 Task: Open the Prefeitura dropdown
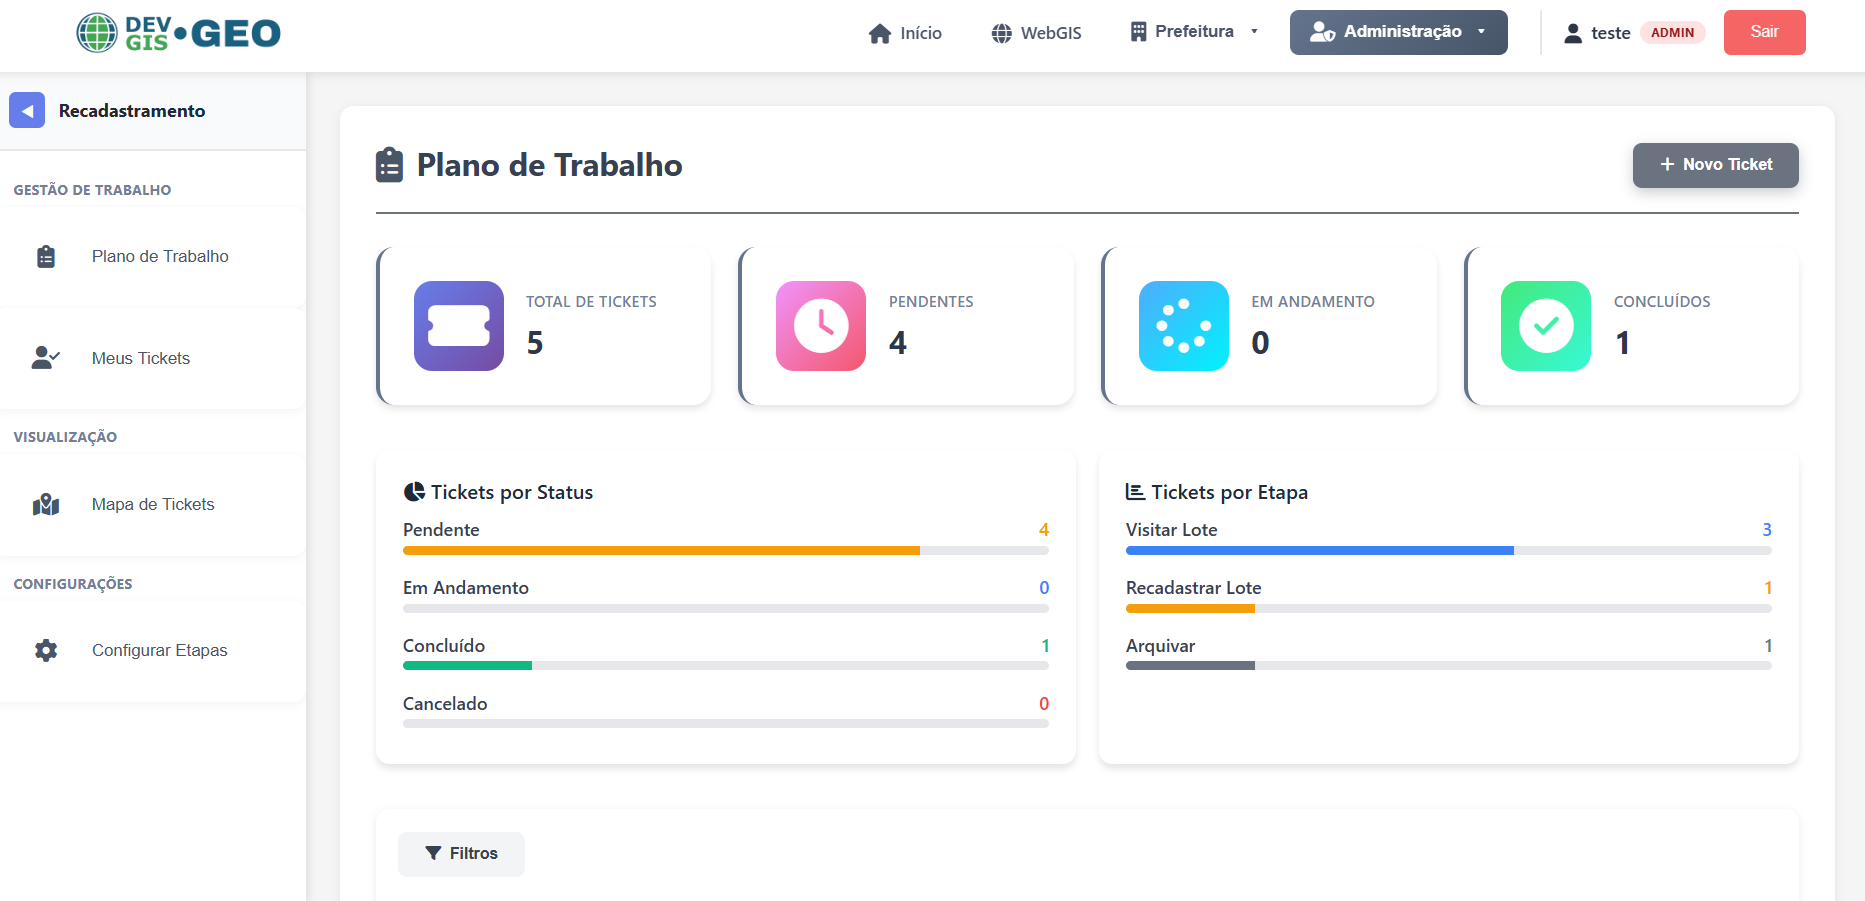1193,31
